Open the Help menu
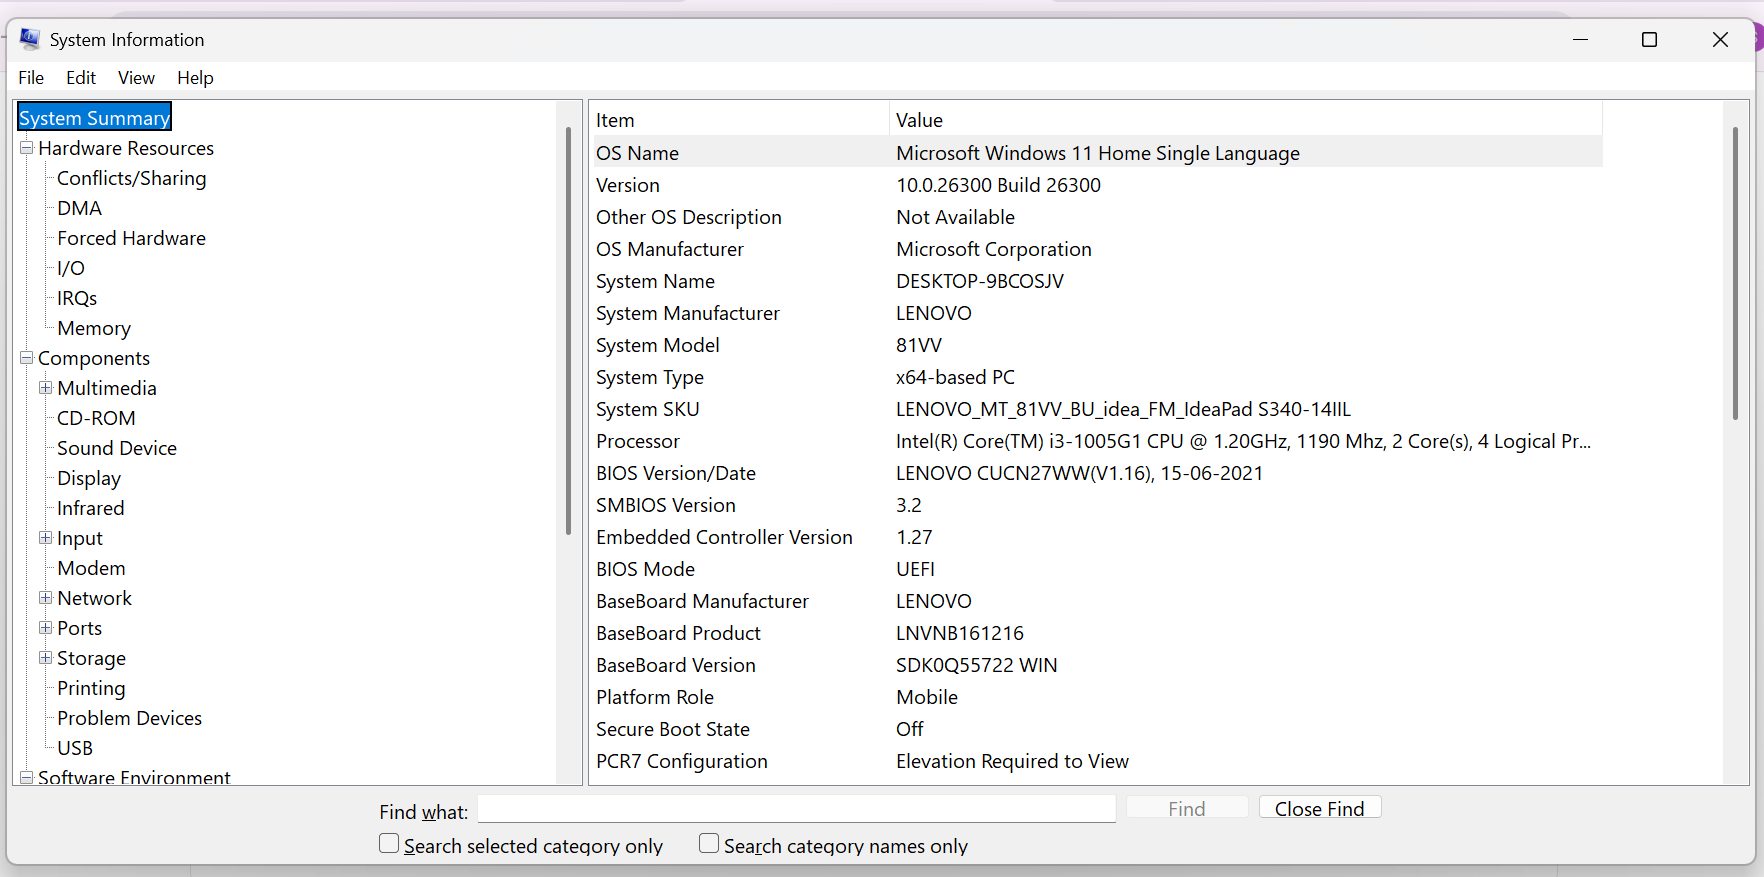The height and width of the screenshot is (877, 1764). (195, 78)
